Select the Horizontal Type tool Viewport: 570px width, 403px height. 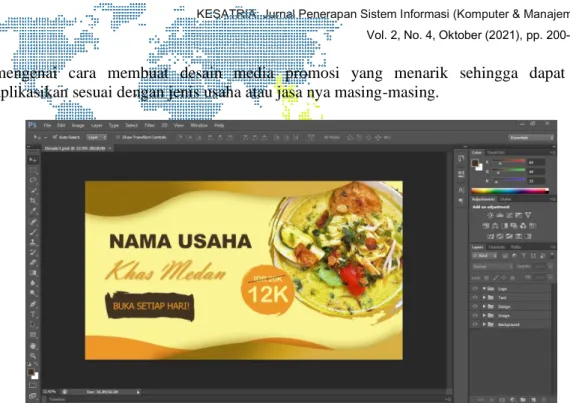click(33, 314)
